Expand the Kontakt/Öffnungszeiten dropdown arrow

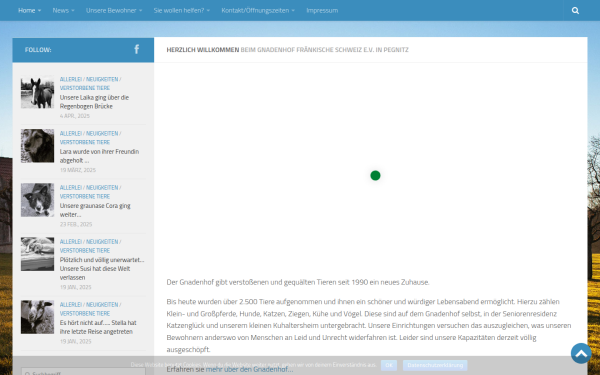293,11
